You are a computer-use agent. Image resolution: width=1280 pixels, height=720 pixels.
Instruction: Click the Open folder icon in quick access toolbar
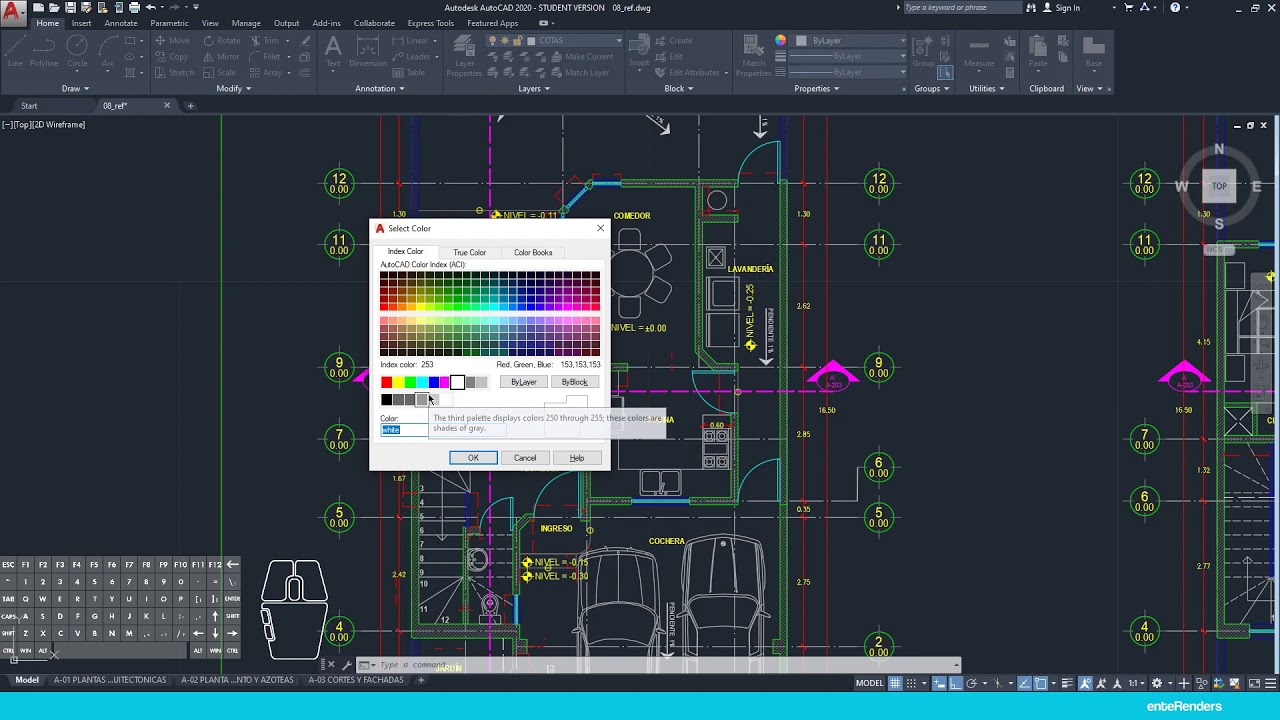54,8
